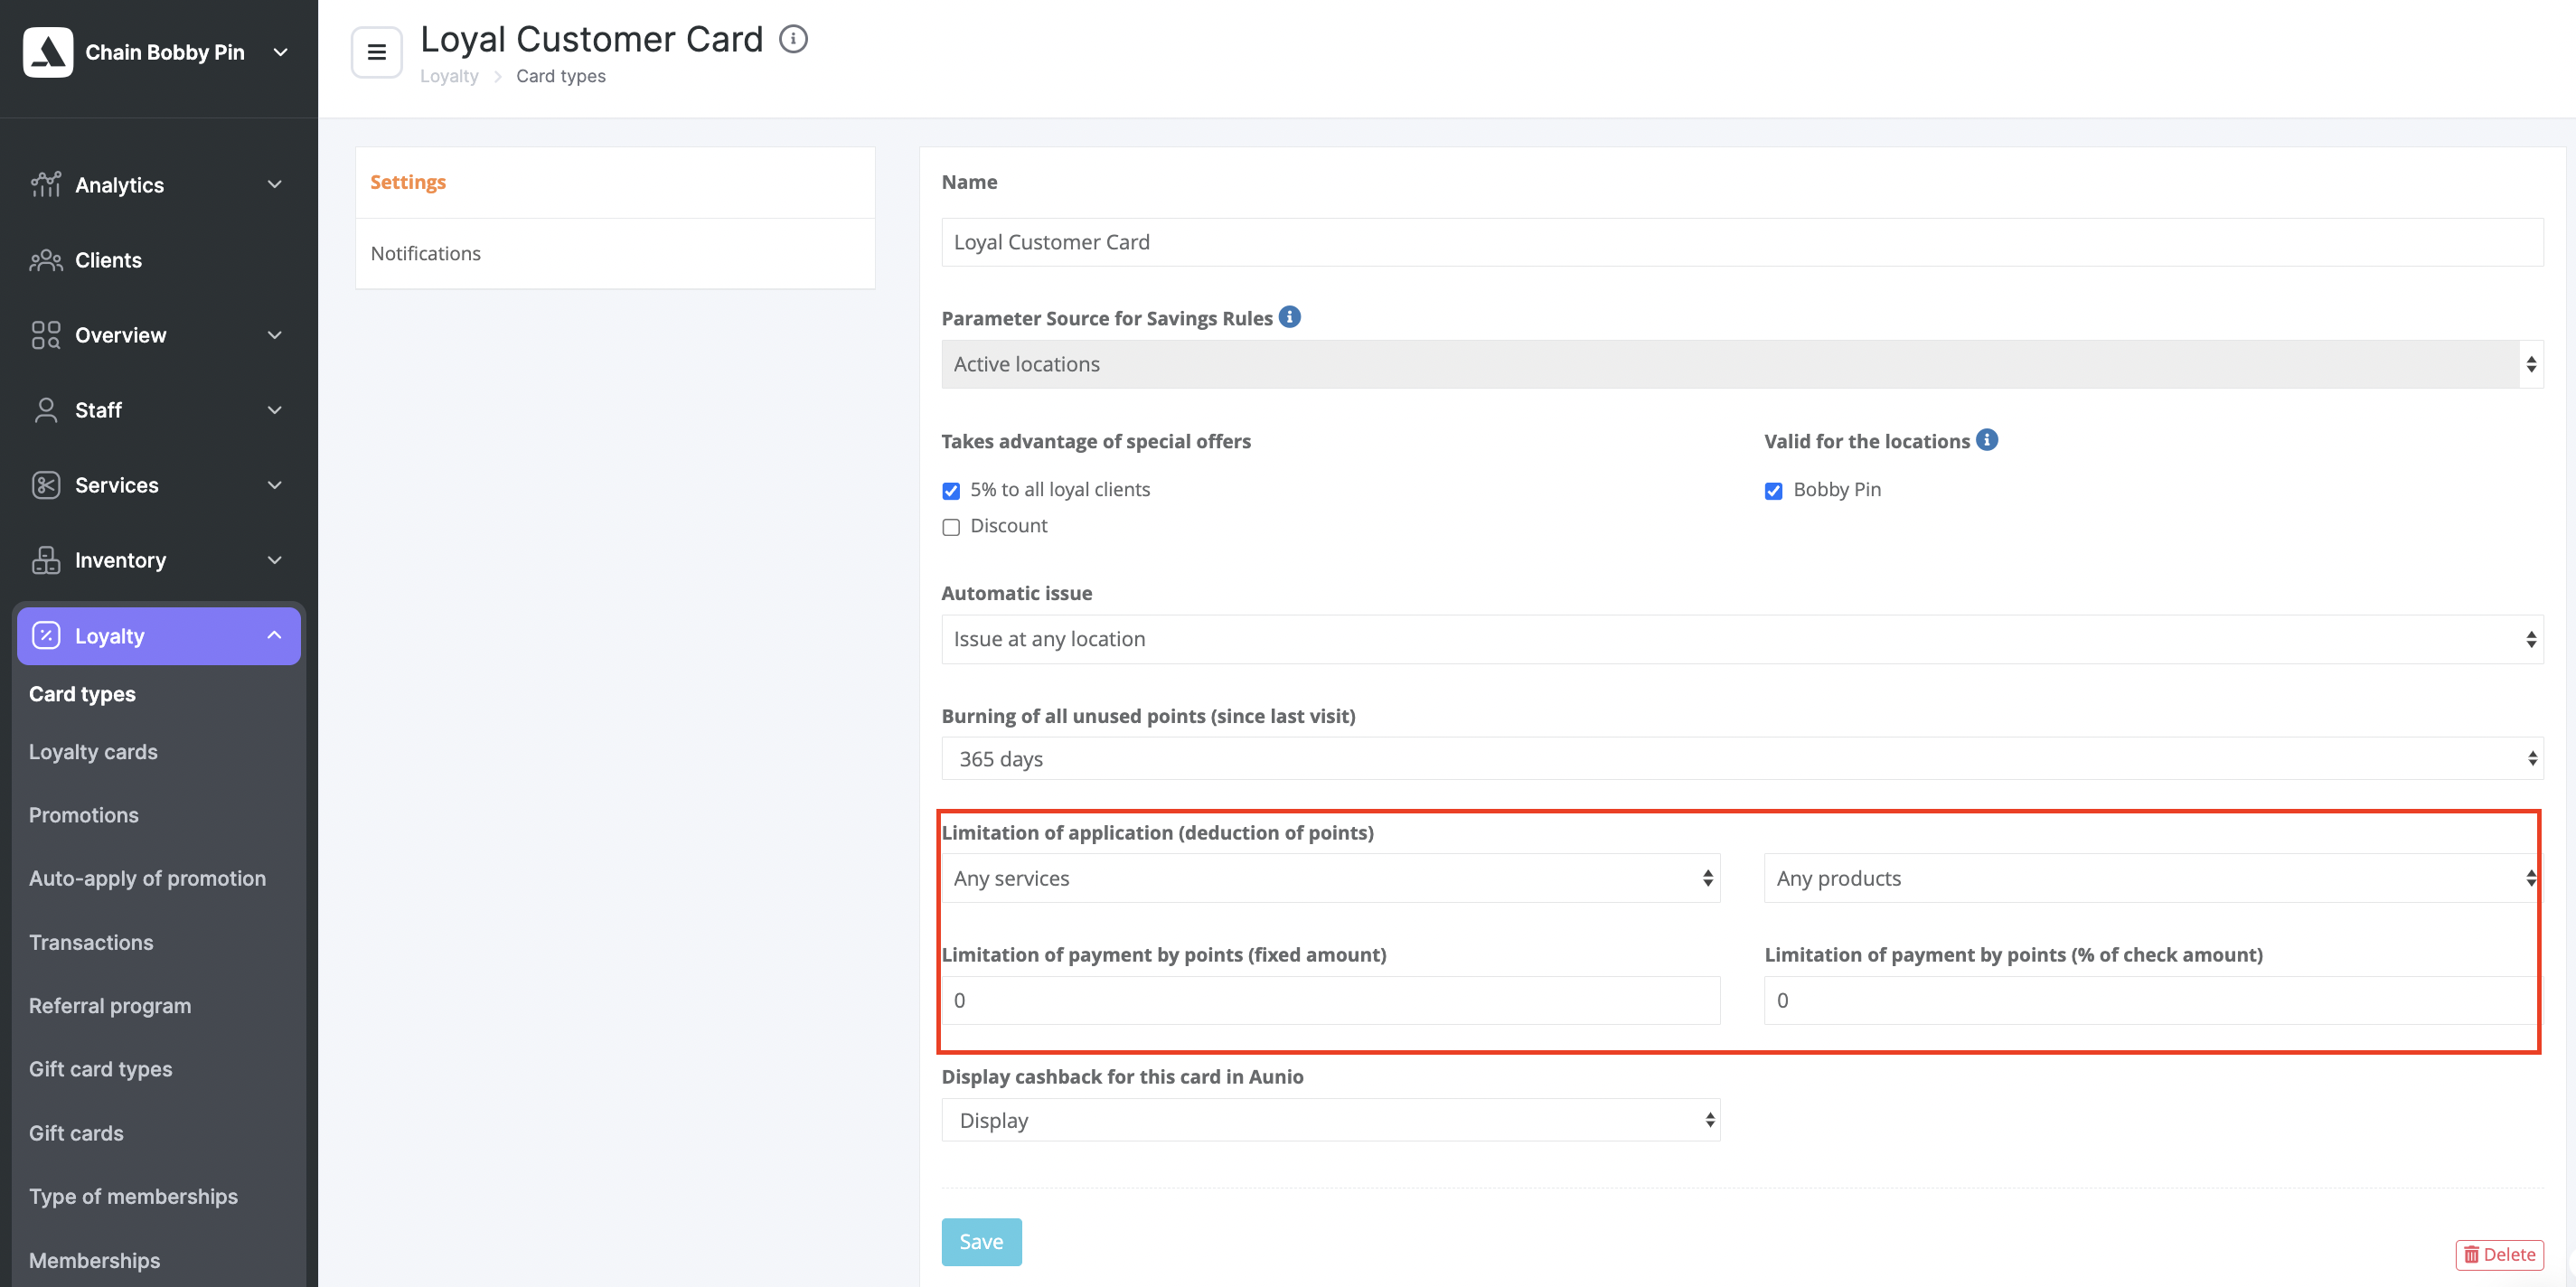Click the Analytics chart icon in sidebar
Image resolution: width=2576 pixels, height=1287 pixels.
[x=46, y=185]
